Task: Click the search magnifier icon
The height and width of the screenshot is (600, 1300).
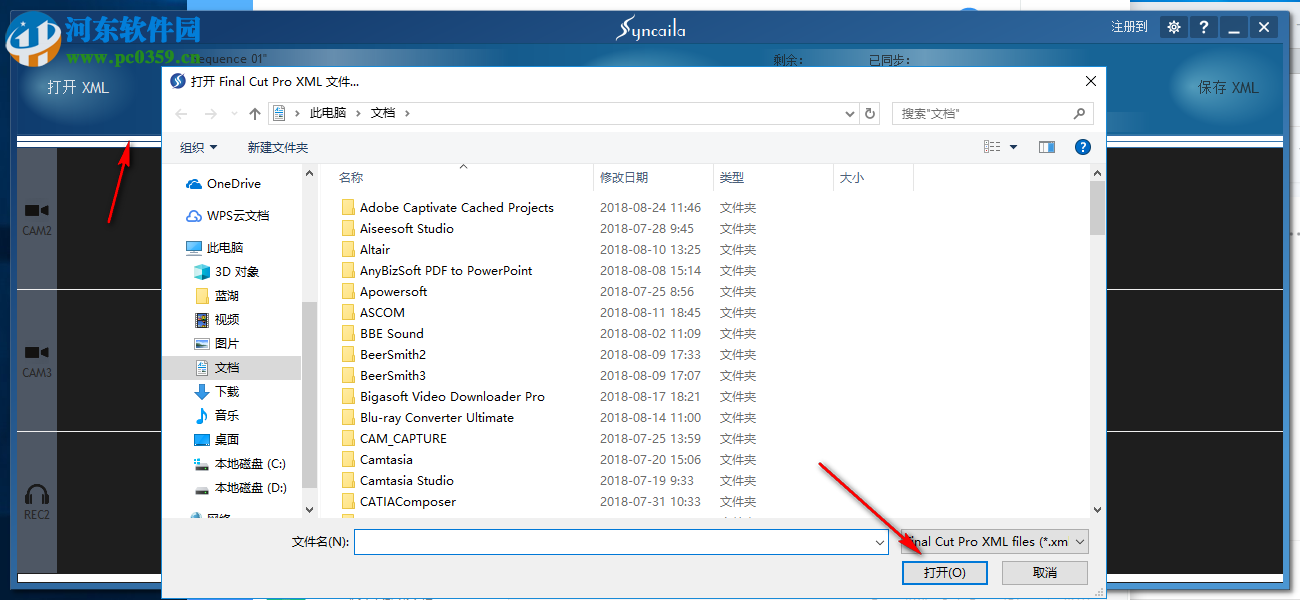Action: click(x=1079, y=114)
